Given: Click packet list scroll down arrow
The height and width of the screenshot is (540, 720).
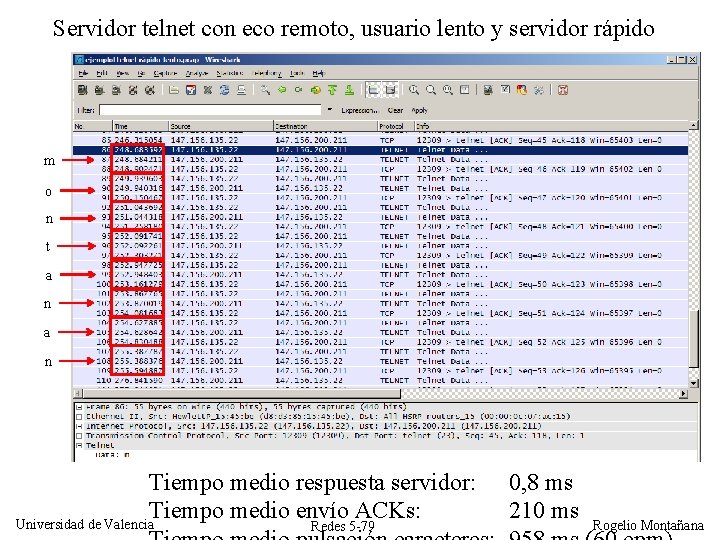Looking at the screenshot, I should click(x=694, y=382).
